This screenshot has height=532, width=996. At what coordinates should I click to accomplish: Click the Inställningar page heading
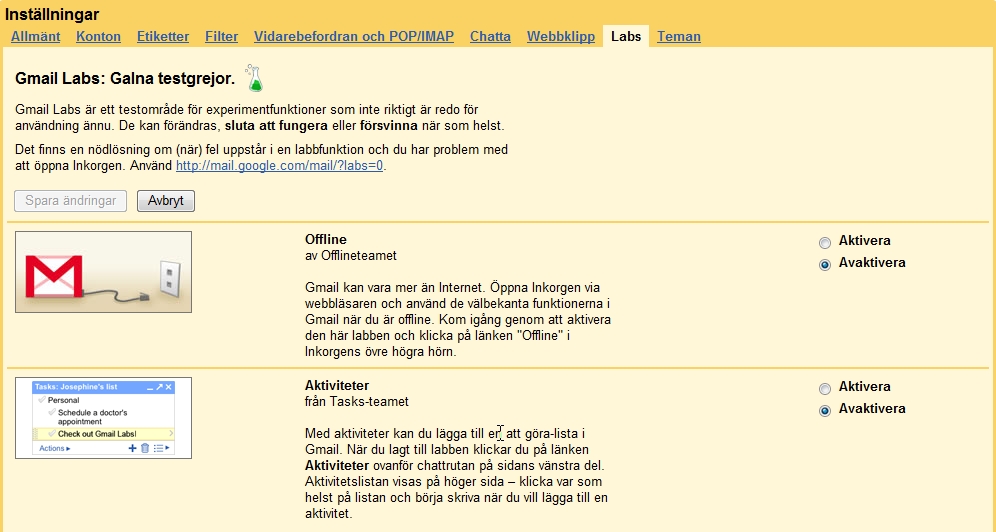pos(52,14)
